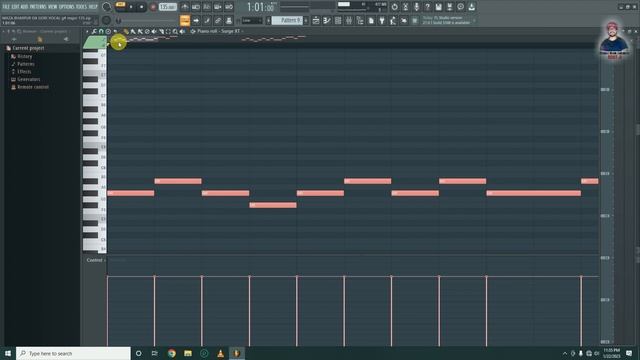Image resolution: width=640 pixels, height=360 pixels.
Task: Adjust the main volume slider
Action: (x=107, y=7)
